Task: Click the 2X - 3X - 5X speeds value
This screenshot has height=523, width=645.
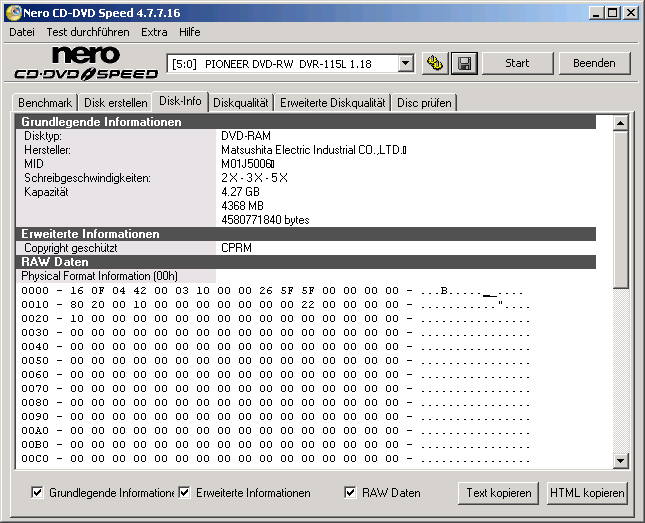Action: (254, 178)
